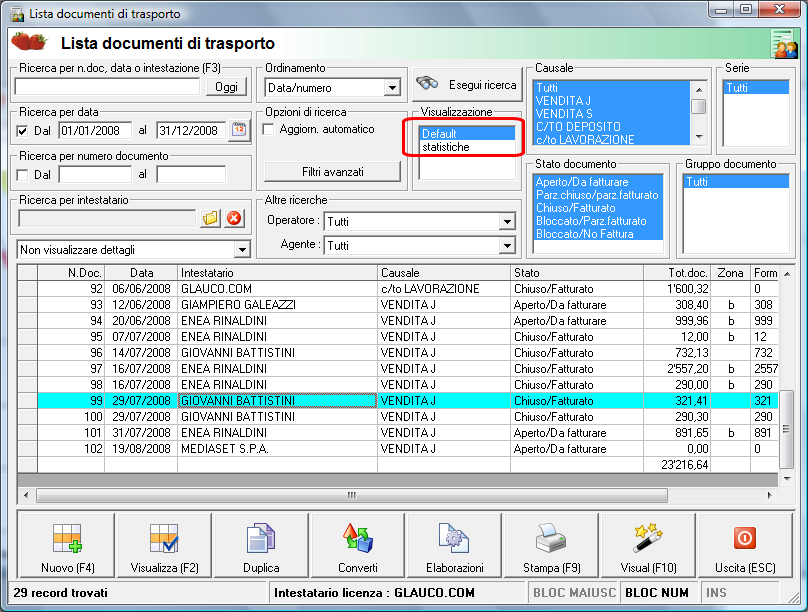Select C/TO DEPOSITO in Causale list
The height and width of the screenshot is (612, 808).
click(x=612, y=127)
